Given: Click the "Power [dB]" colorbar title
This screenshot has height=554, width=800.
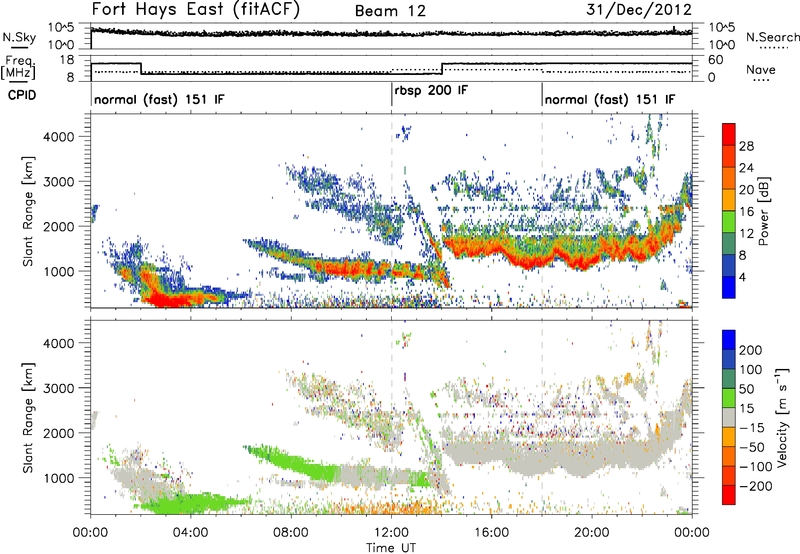Looking at the screenshot, I should point(763,211).
